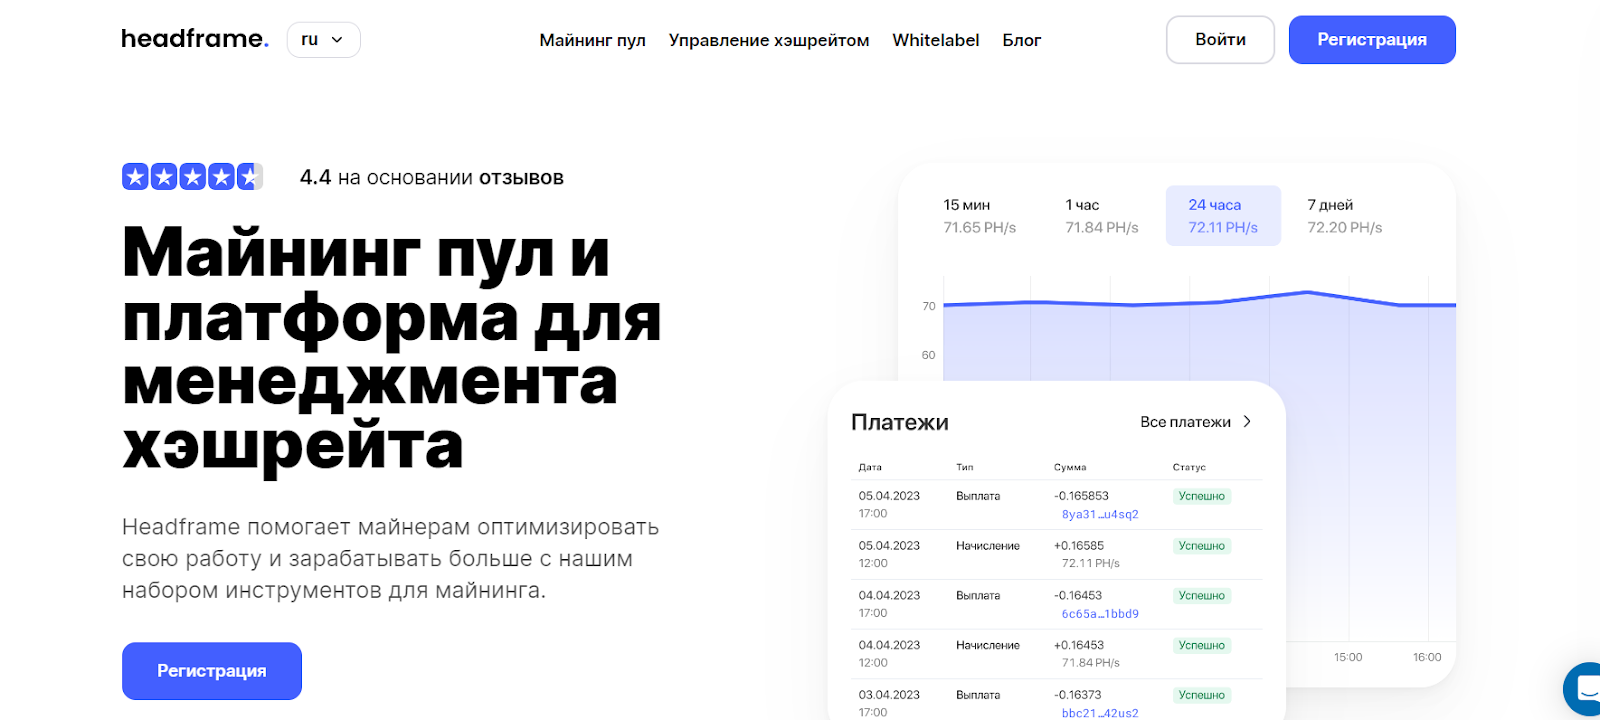This screenshot has height=720, width=1600.
Task: Click Выплата in the 05.04.2023 row
Action: pos(978,496)
